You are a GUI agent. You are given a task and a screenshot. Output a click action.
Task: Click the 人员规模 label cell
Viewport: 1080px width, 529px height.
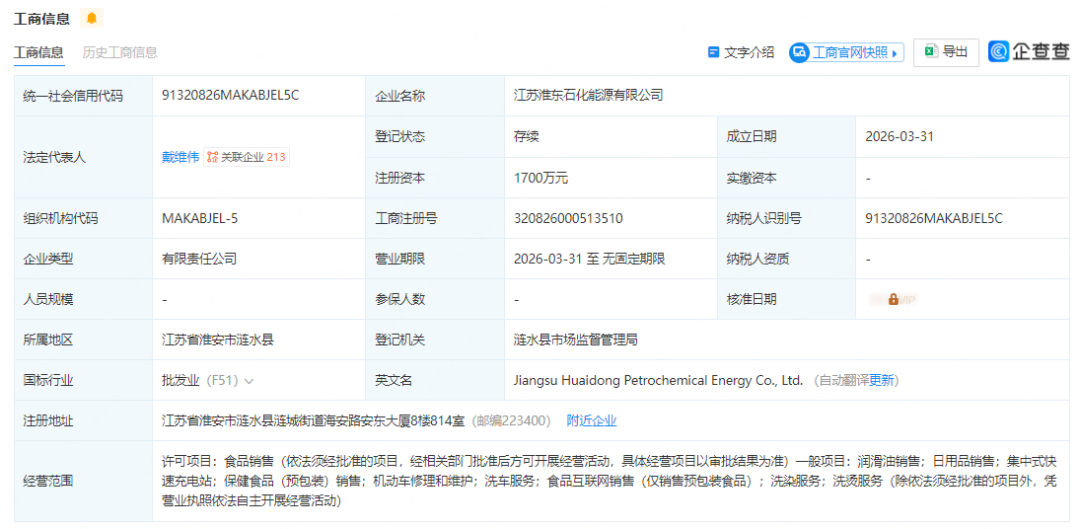tap(83, 300)
